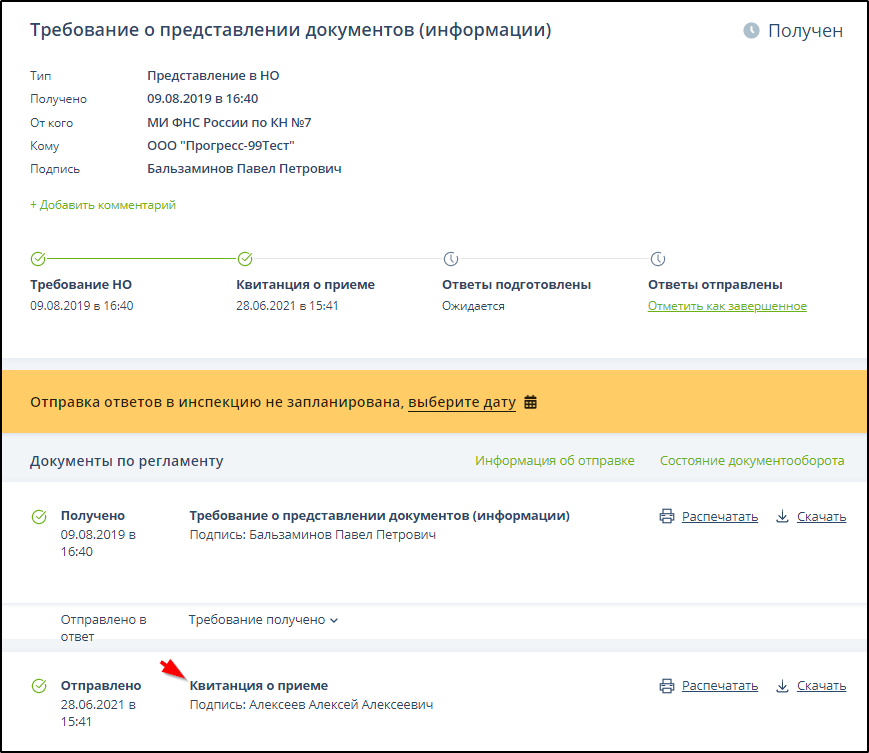Screen dimensions: 869x753
Task: Click download icon for Квитанция о приеме
Action: click(x=783, y=686)
